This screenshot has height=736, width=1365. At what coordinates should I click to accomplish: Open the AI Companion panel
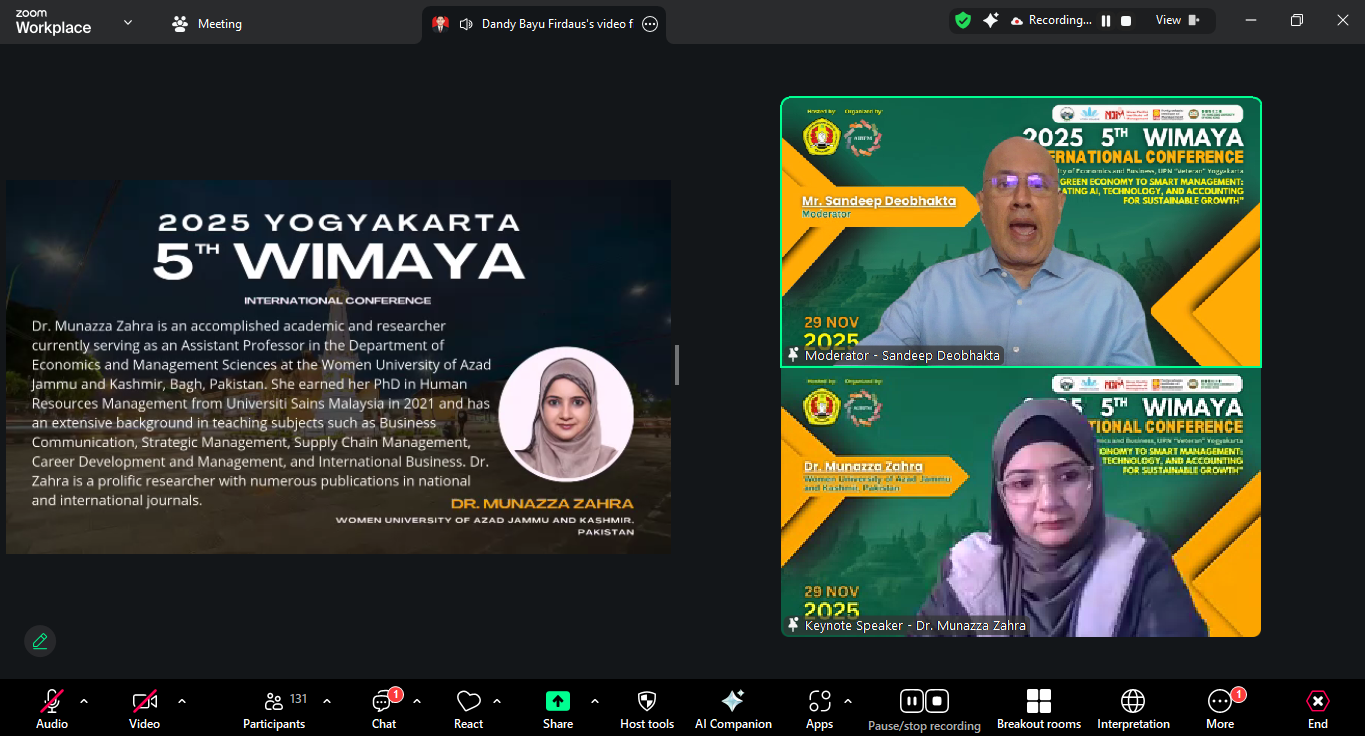pos(732,709)
